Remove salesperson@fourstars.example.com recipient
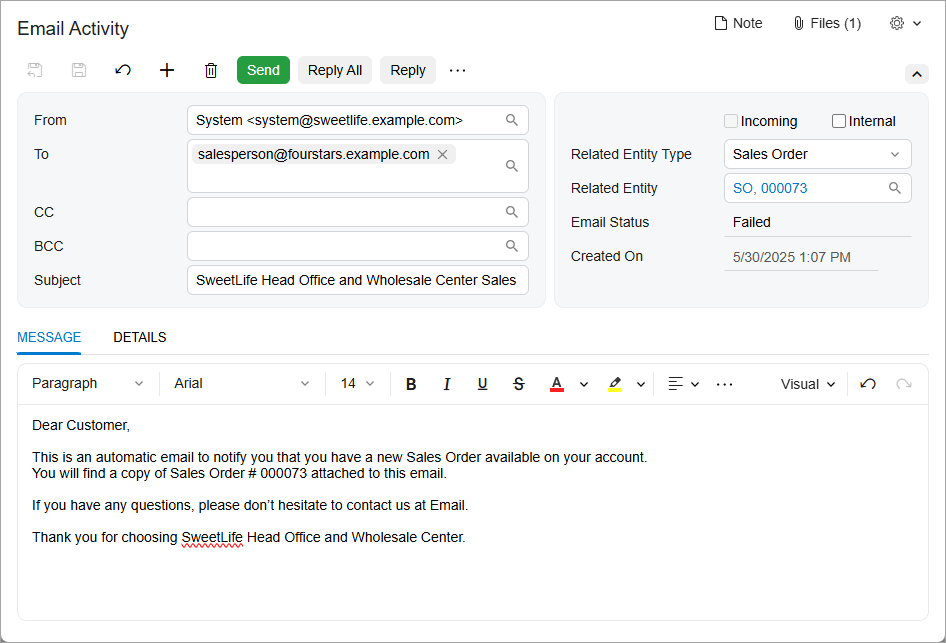The image size is (946, 643). 442,154
